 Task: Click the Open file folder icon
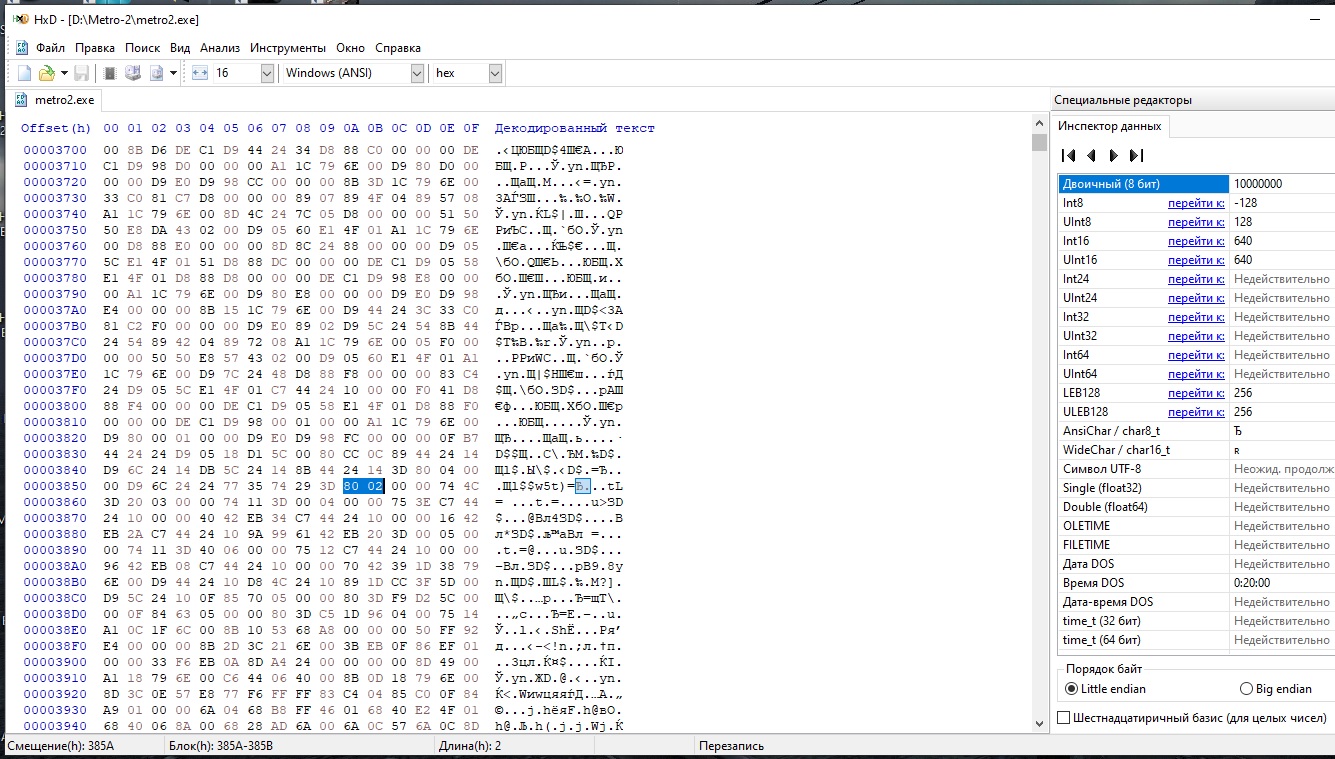[46, 73]
